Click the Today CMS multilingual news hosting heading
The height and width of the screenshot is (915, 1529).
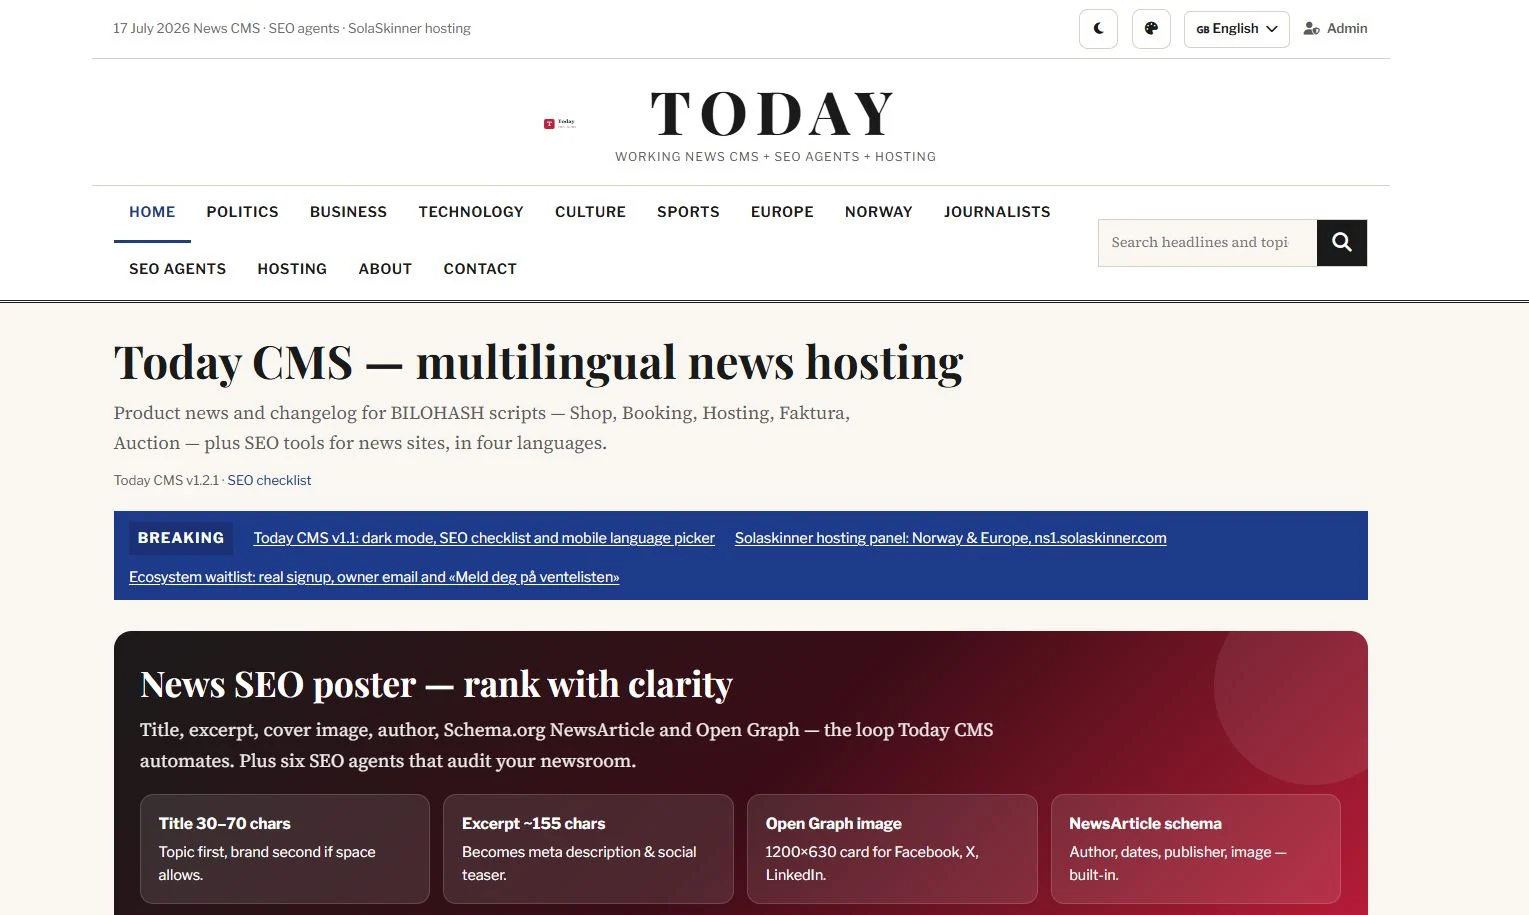coord(538,363)
